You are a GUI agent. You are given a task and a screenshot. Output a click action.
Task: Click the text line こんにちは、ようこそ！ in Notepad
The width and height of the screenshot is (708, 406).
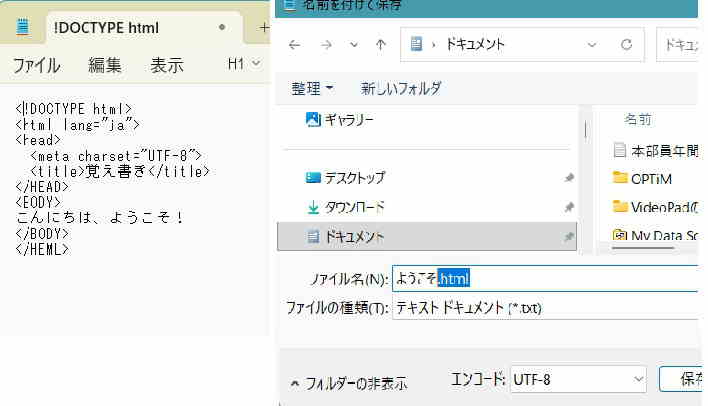coord(100,218)
